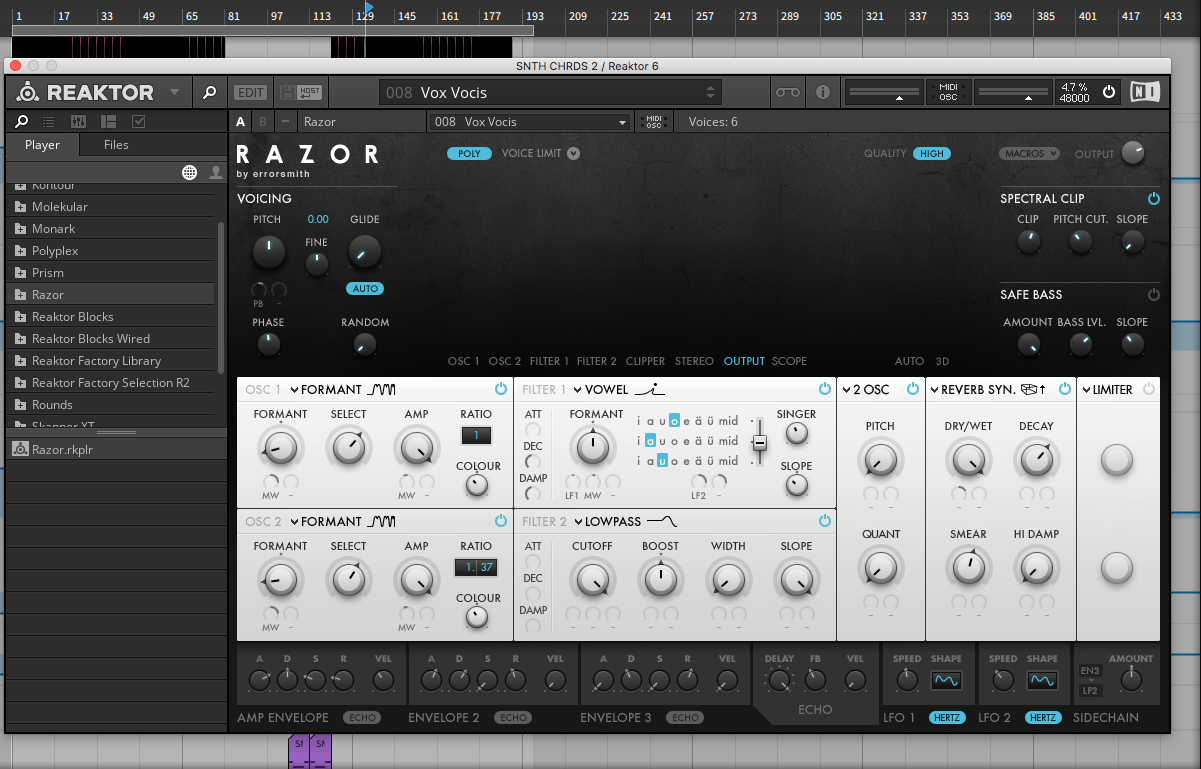Open the OSC 2 Formant type dropdown
This screenshot has width=1201, height=769.
pos(295,522)
